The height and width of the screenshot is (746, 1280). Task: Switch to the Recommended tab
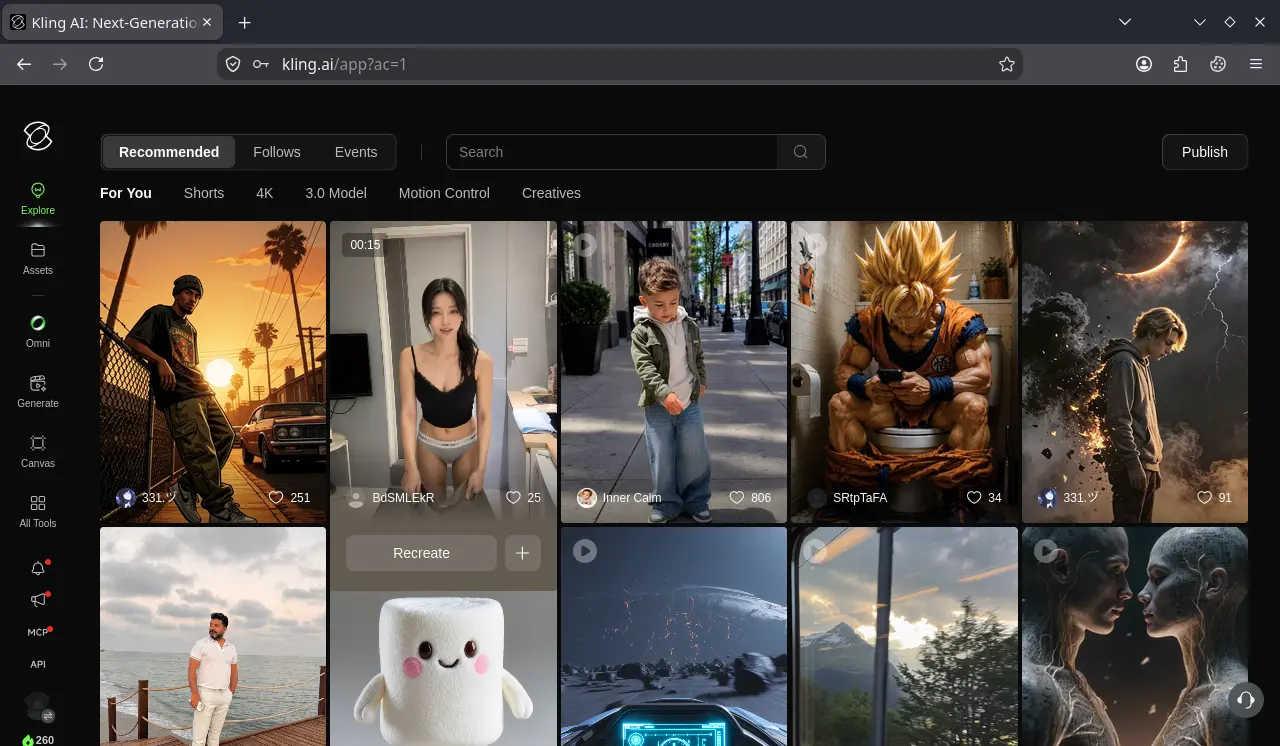tap(169, 152)
